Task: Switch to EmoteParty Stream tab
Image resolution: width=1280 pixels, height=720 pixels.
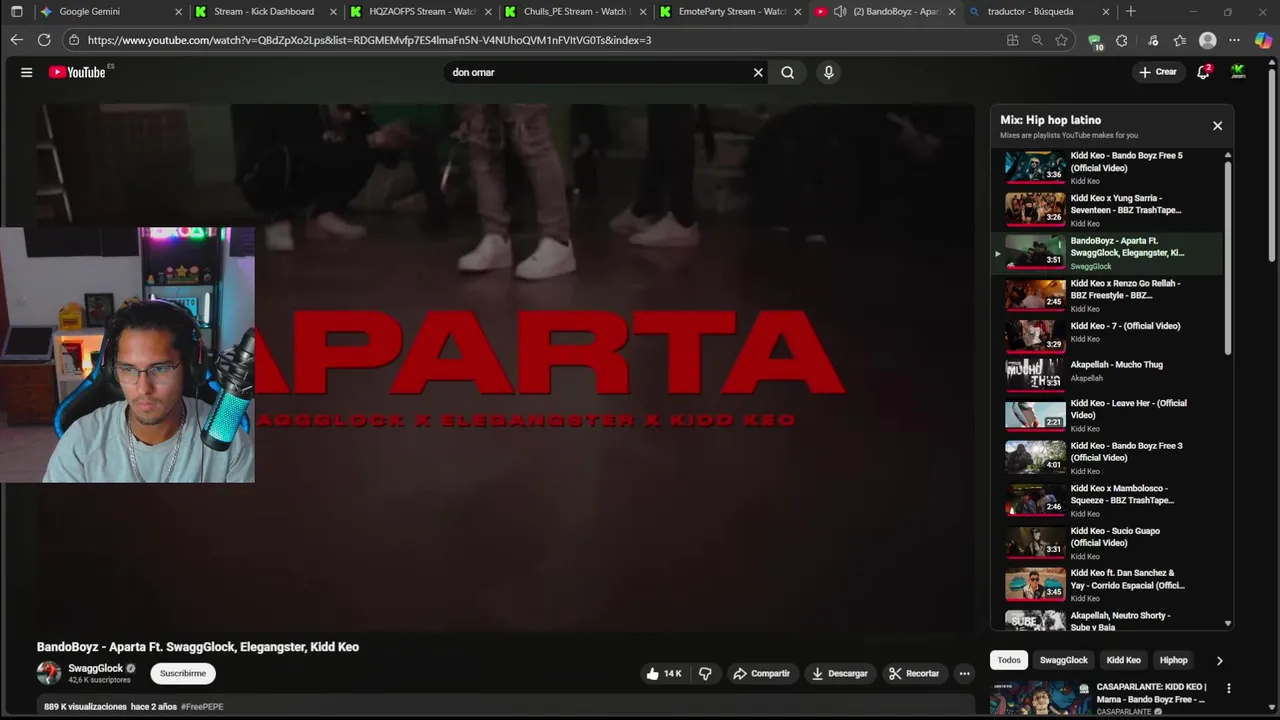Action: (732, 12)
